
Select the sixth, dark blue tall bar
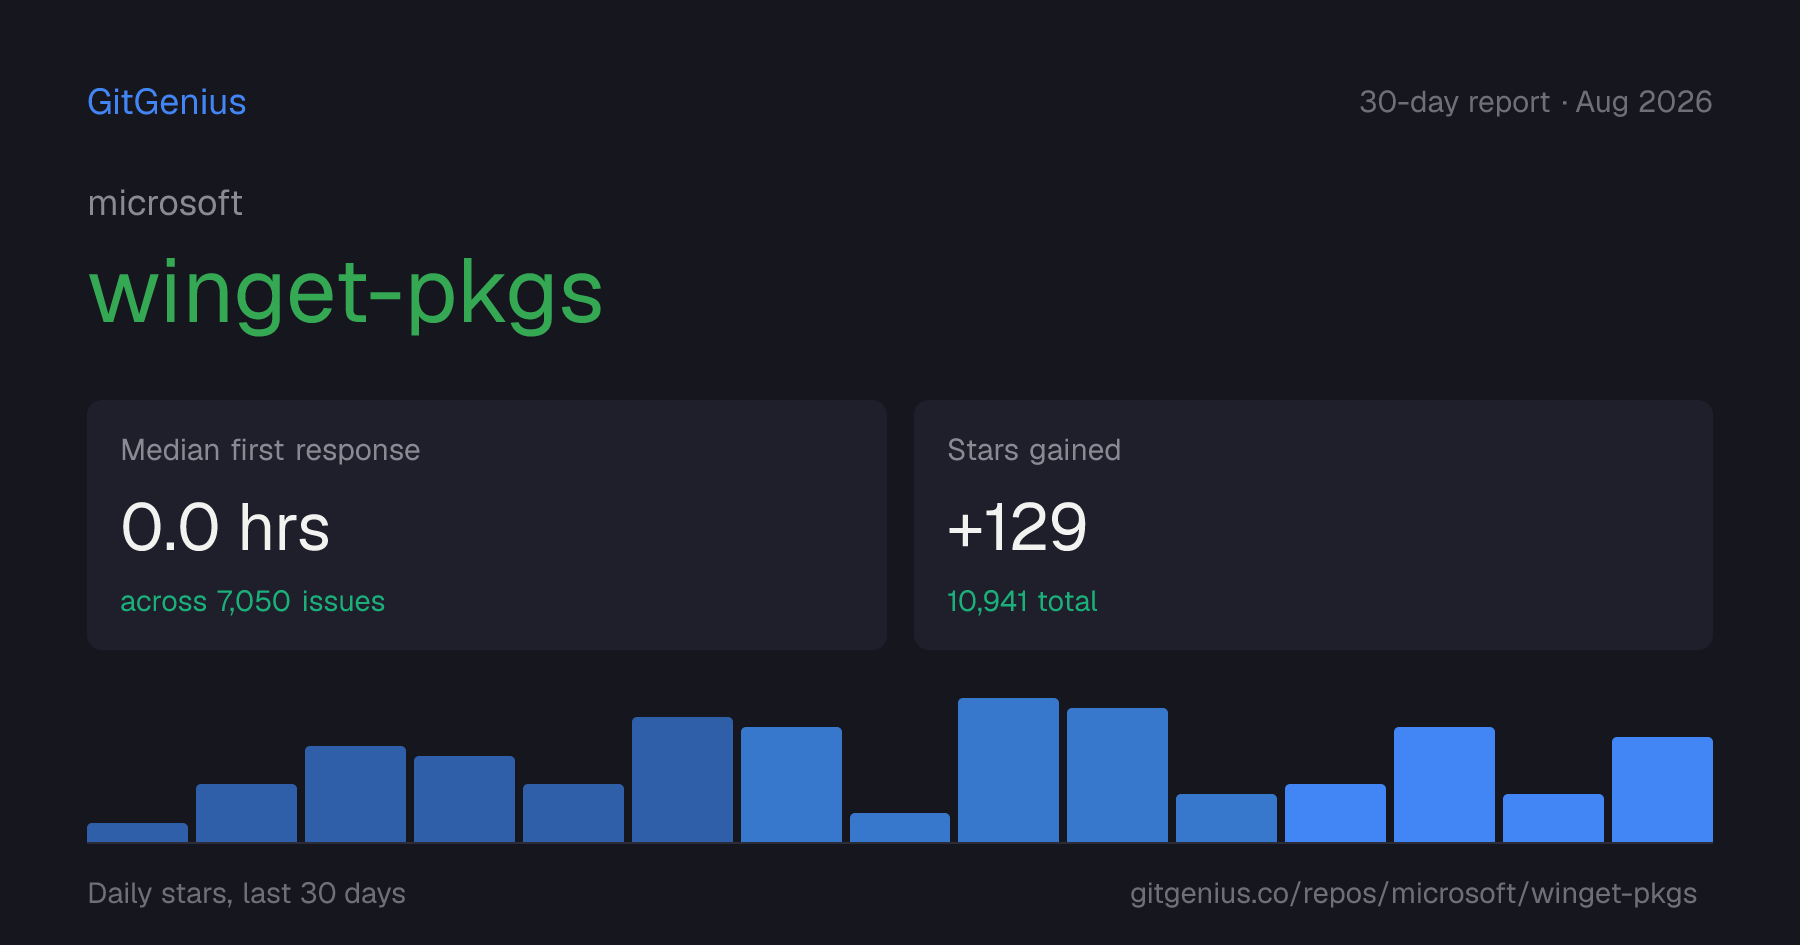(x=682, y=779)
